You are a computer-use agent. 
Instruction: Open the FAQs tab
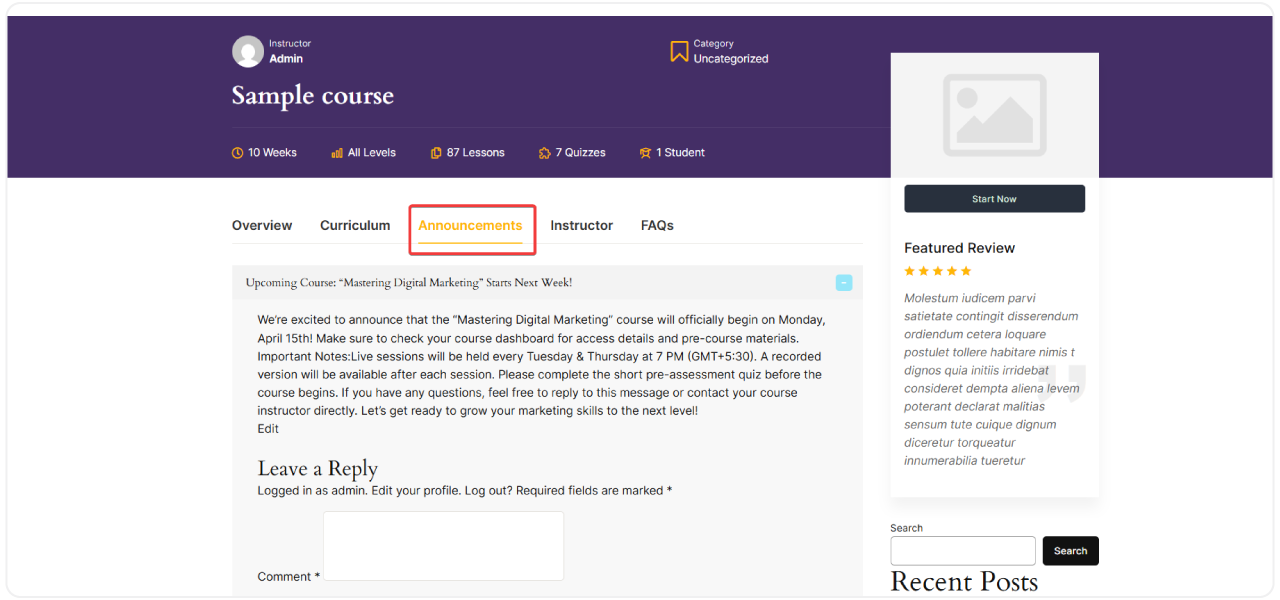pyautogui.click(x=657, y=226)
